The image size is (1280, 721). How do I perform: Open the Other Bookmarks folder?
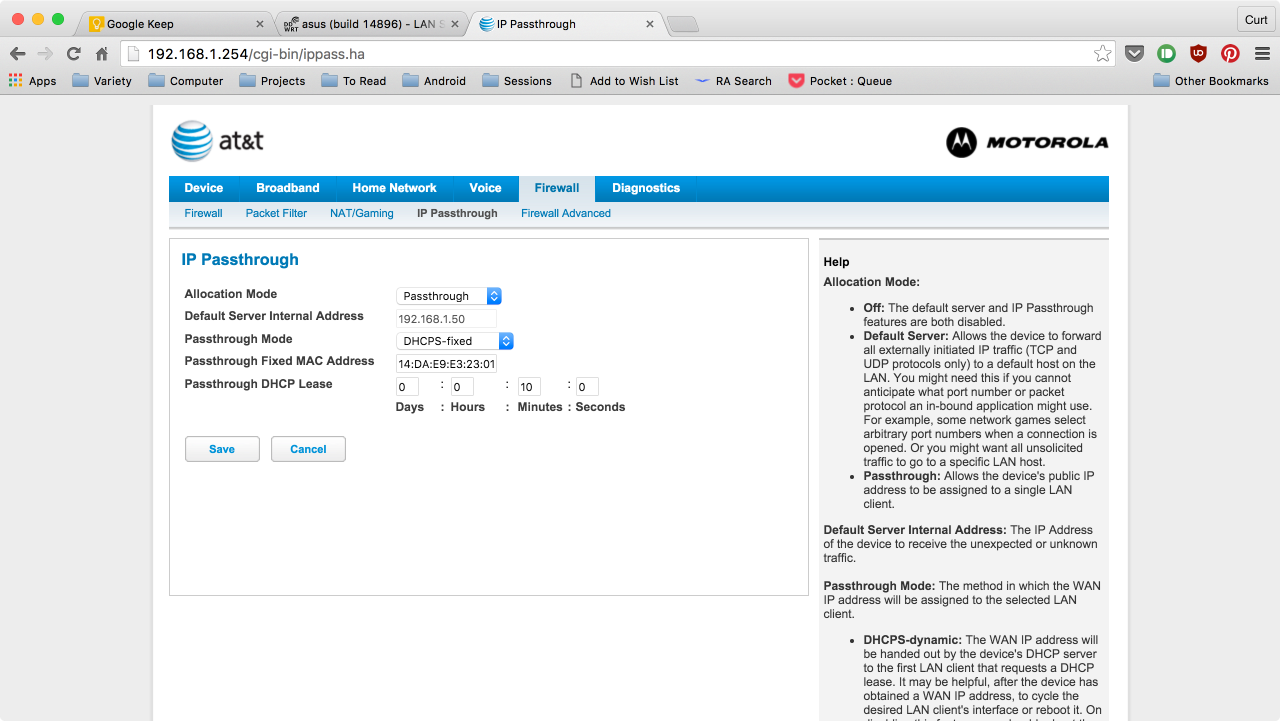[x=1211, y=81]
